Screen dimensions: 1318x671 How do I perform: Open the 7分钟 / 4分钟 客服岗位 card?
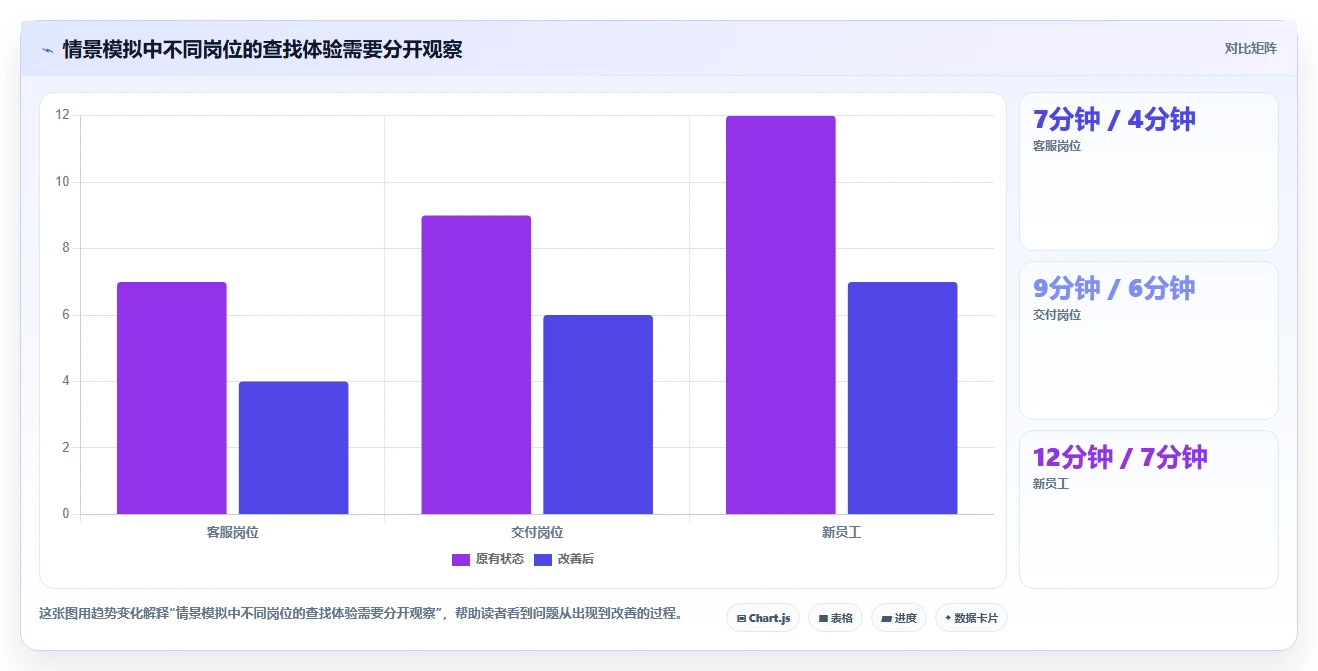1149,171
